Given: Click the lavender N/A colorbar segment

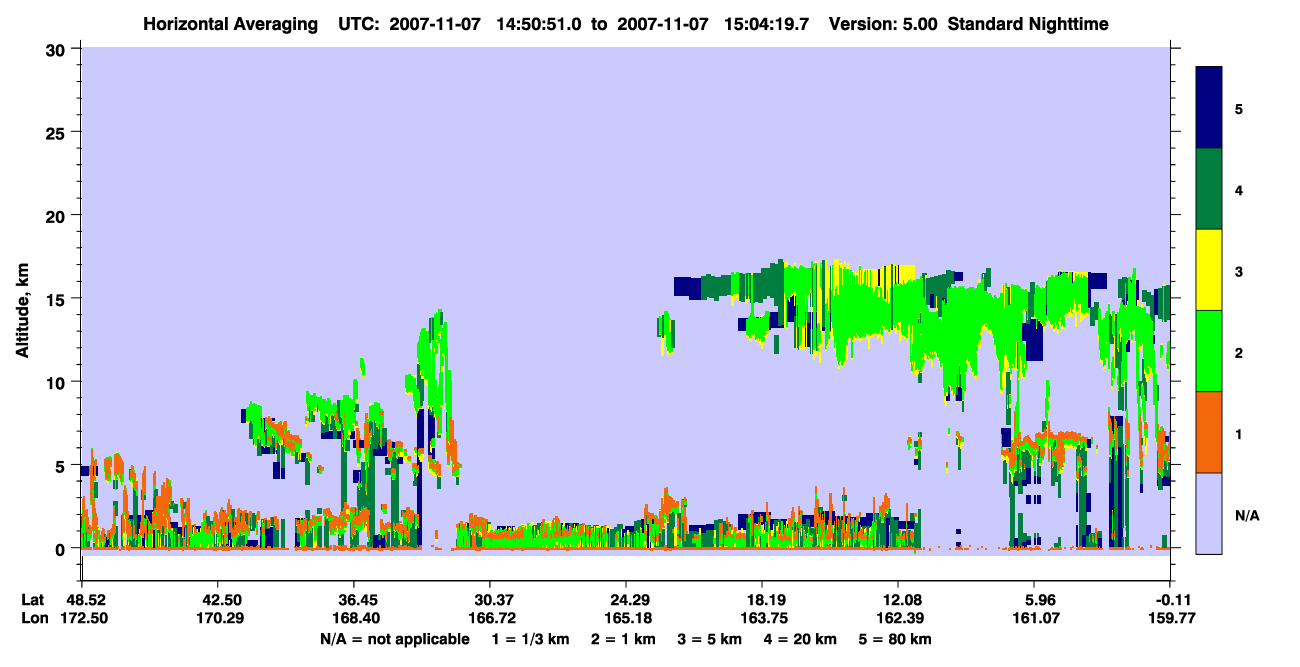Looking at the screenshot, I should click(1209, 513).
